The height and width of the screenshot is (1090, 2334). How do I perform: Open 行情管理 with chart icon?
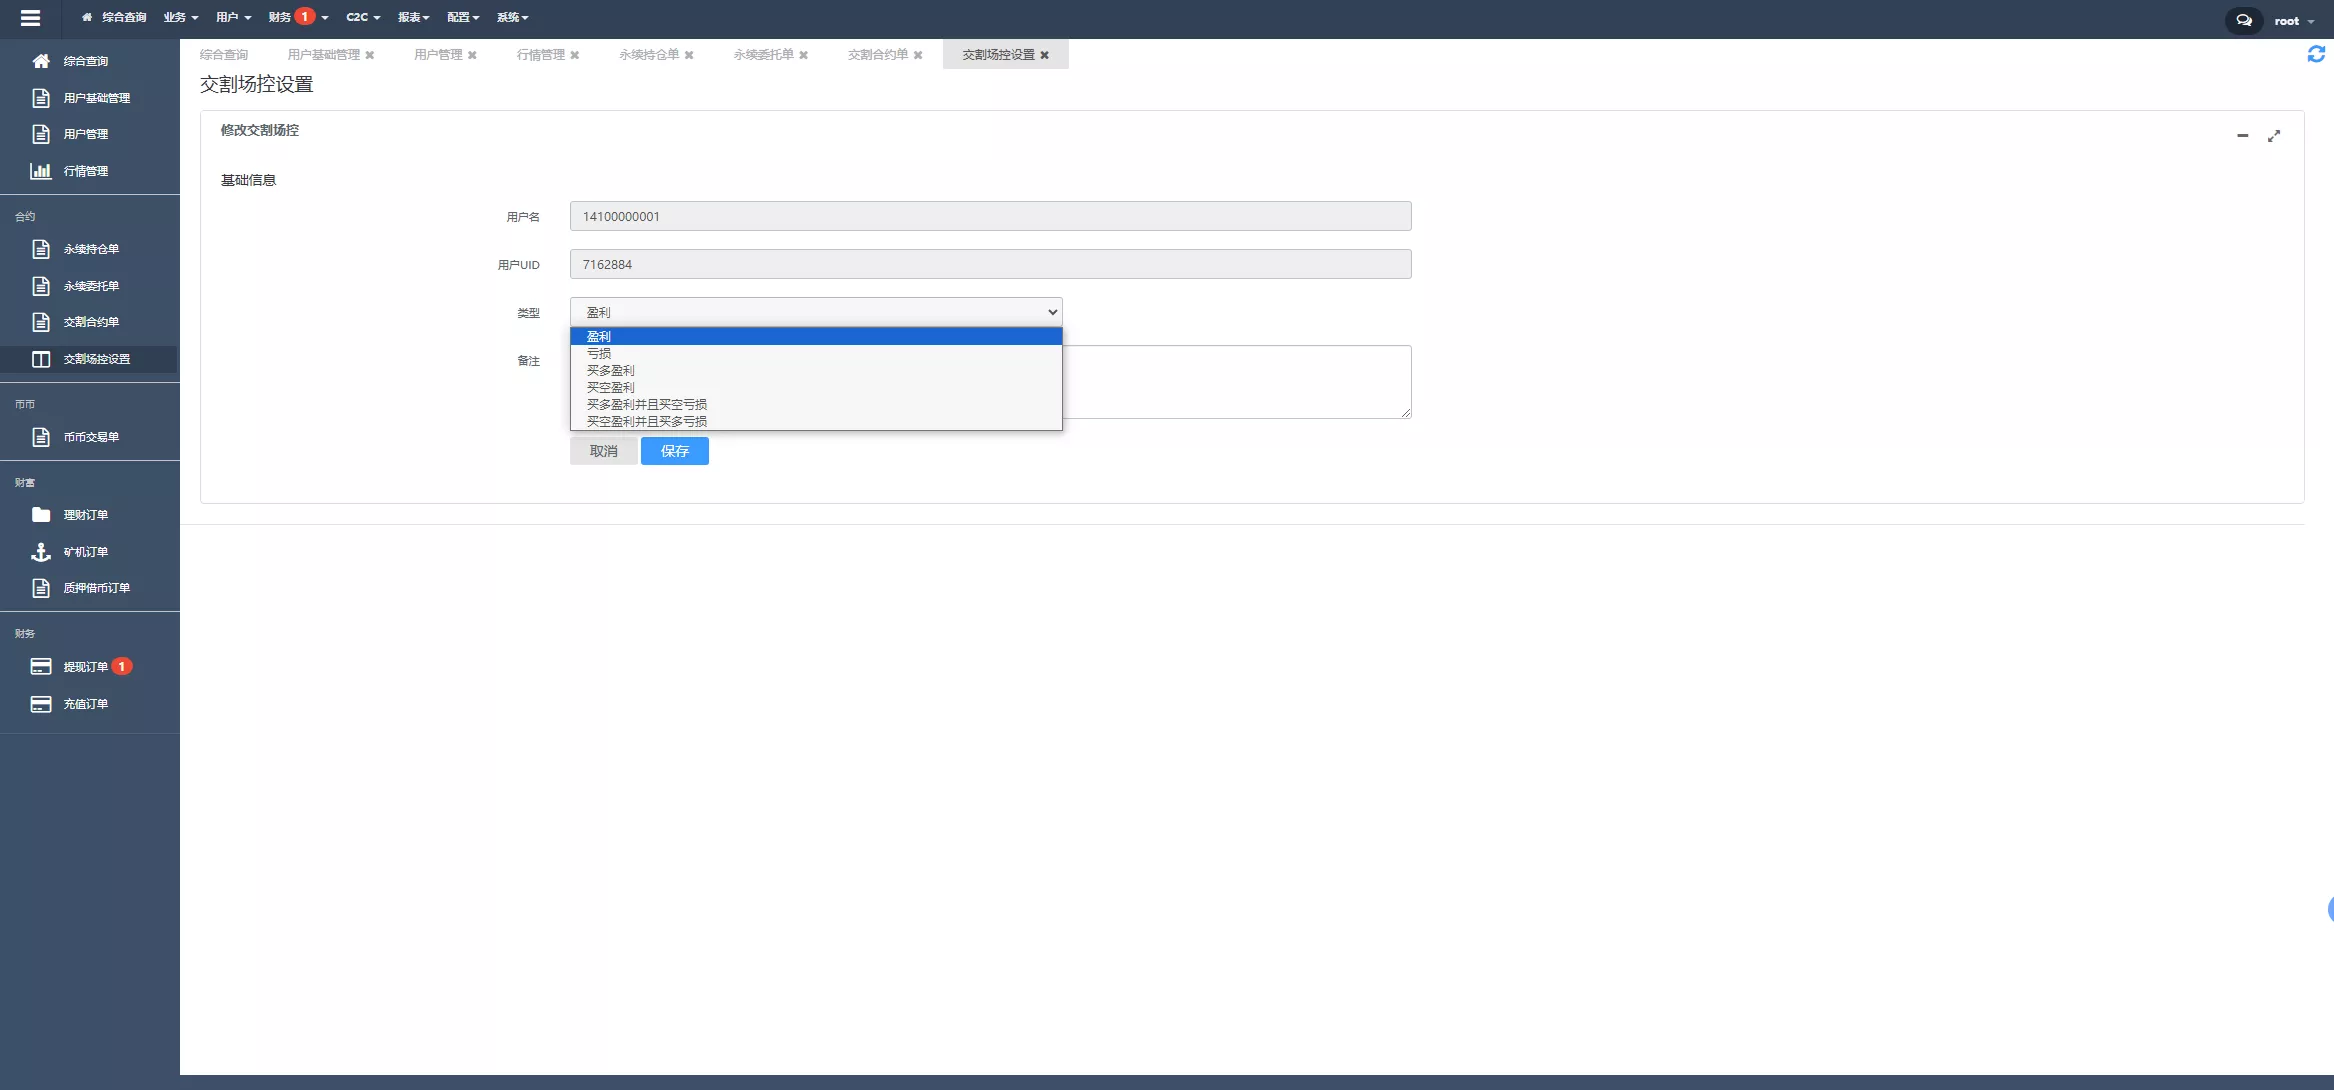[85, 171]
